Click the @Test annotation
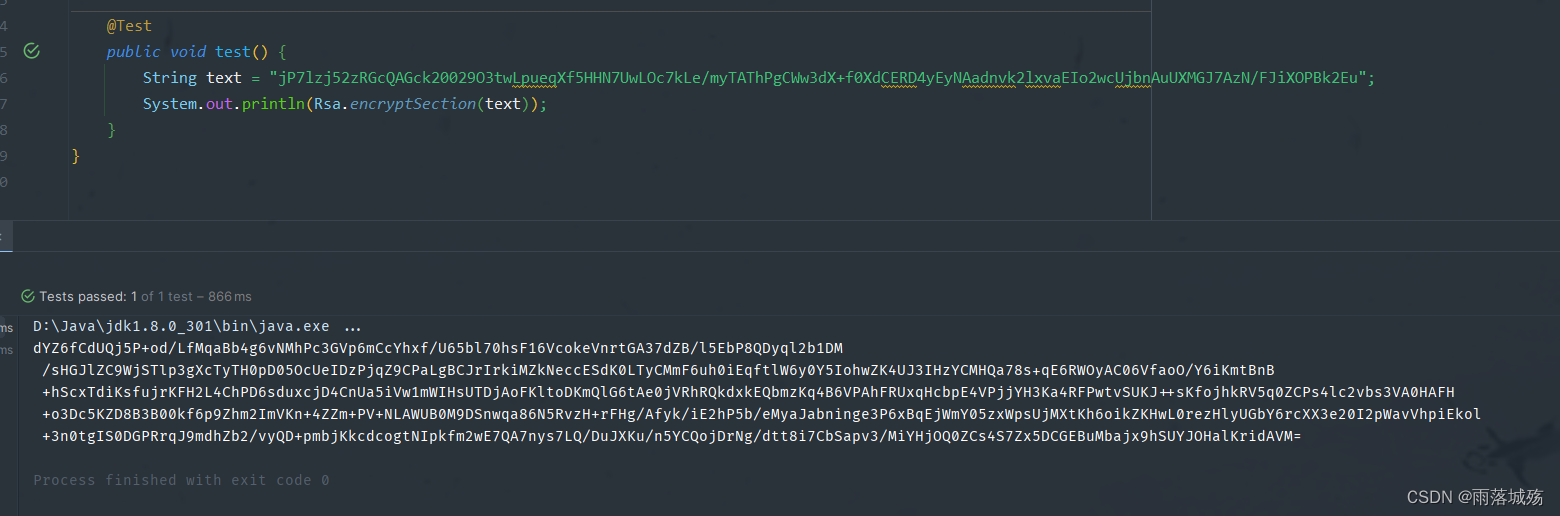The width and height of the screenshot is (1560, 516). pos(129,25)
